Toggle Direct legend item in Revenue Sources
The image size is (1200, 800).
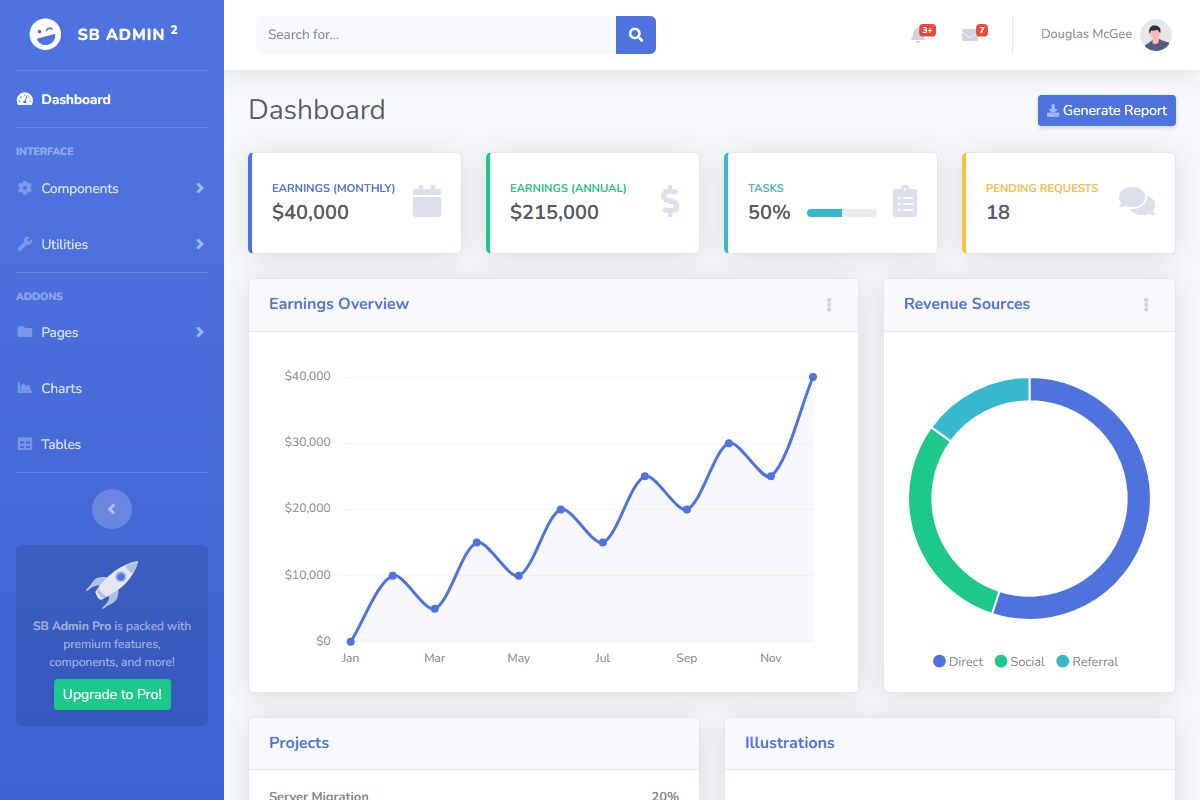[958, 662]
